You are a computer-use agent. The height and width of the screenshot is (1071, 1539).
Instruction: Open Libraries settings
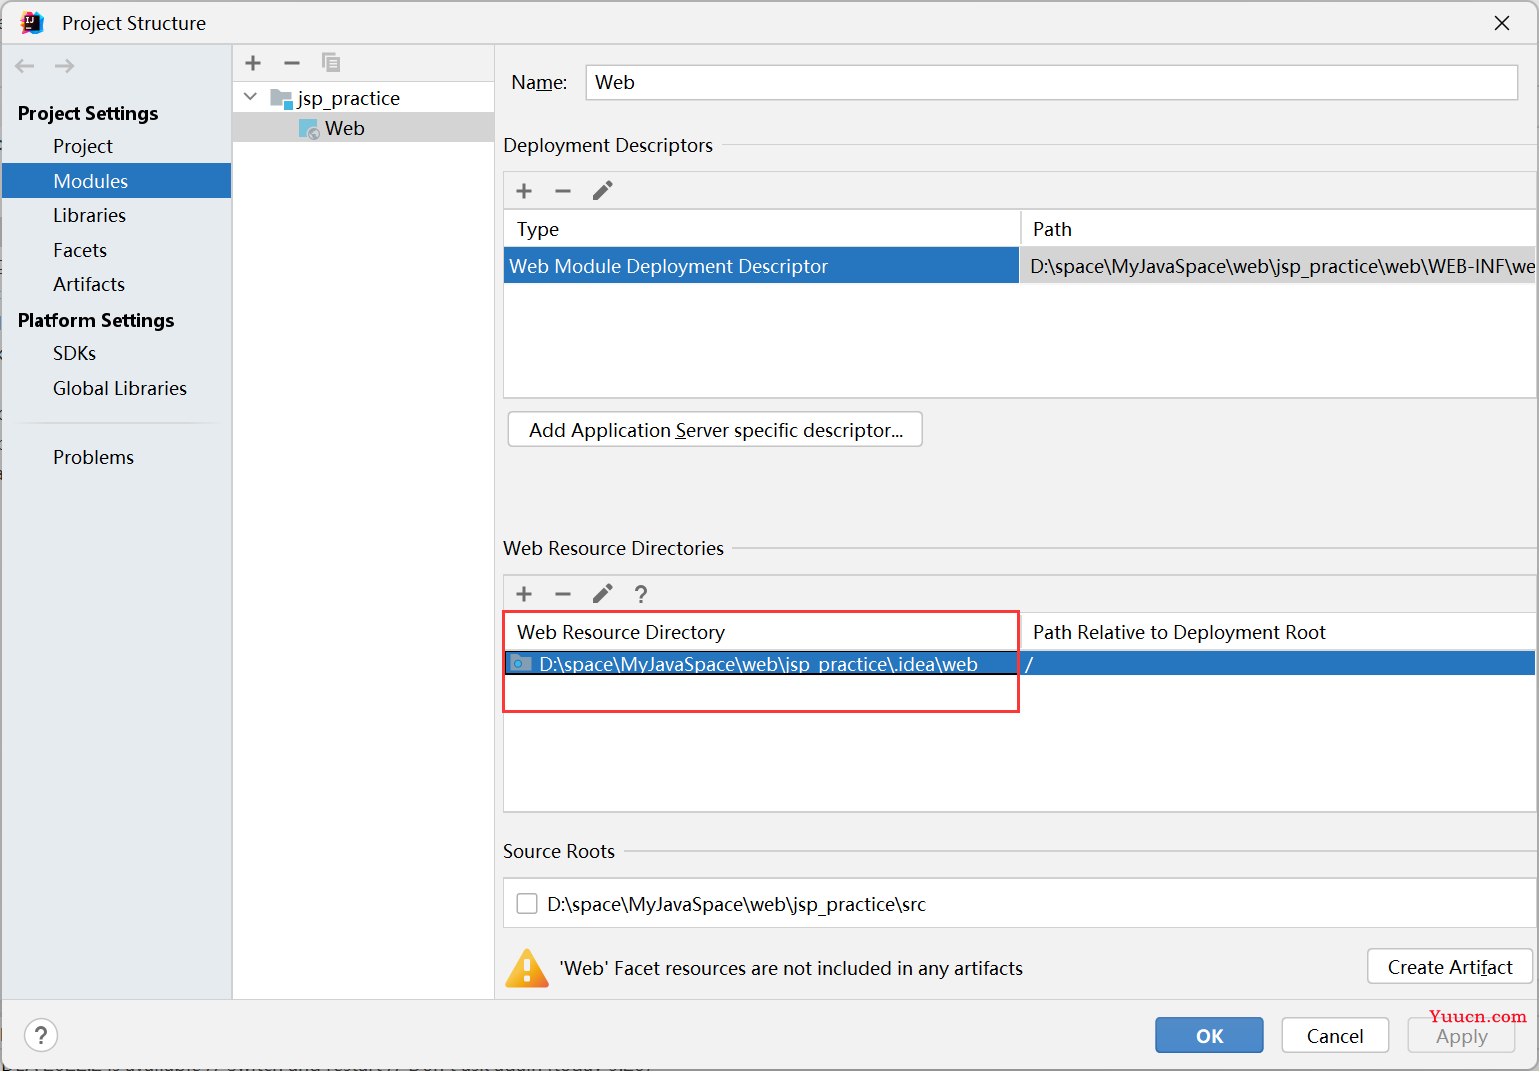point(89,215)
